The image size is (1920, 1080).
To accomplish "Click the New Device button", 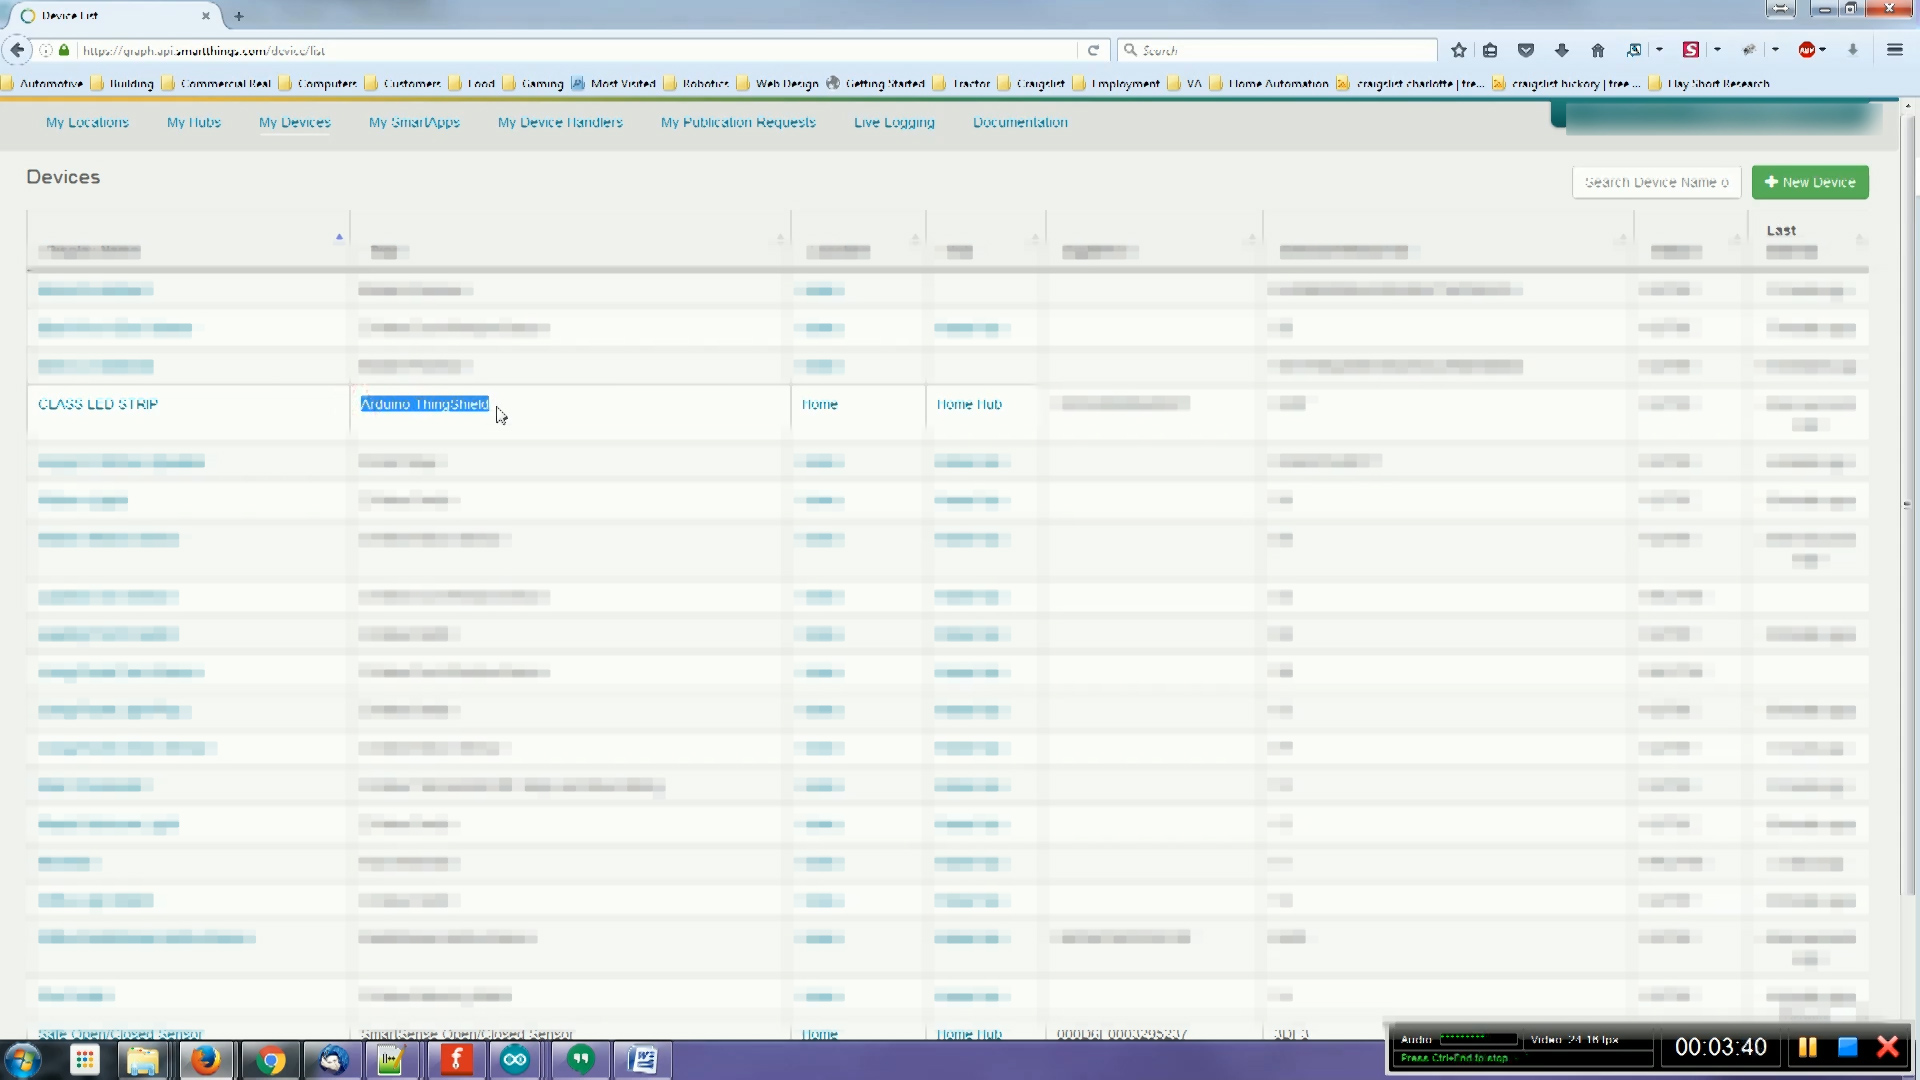I will [x=1810, y=182].
